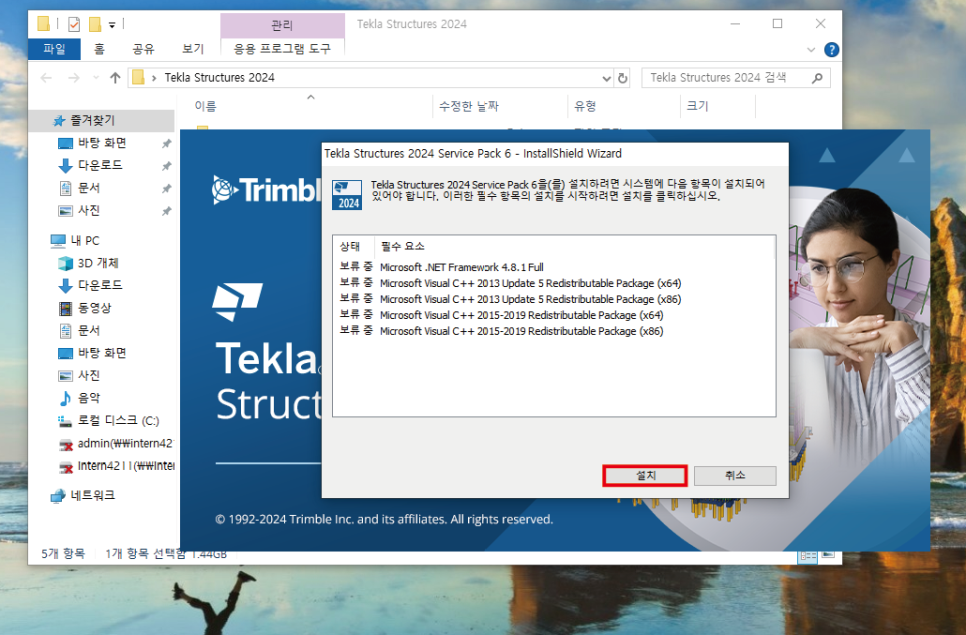Open the quick access toolbar customize dropdown

[112, 25]
